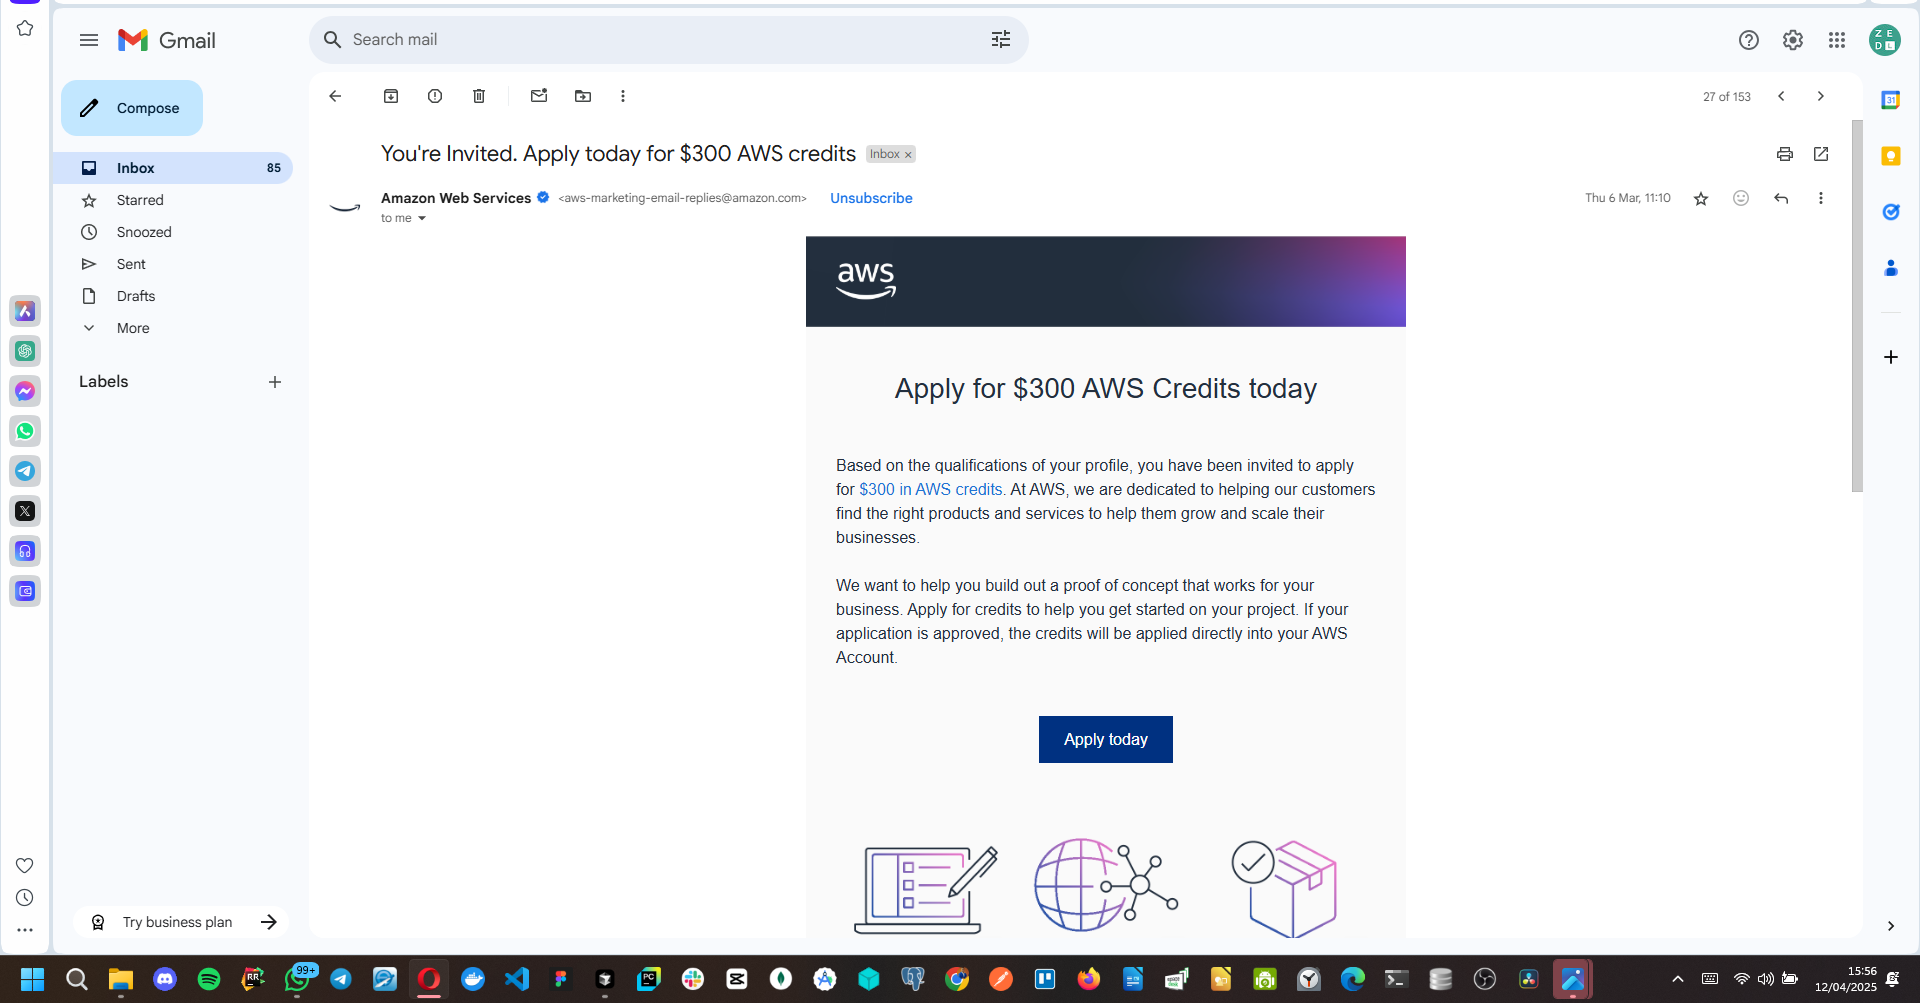1920x1003 pixels.
Task: Open email in a new window
Action: tap(1821, 154)
